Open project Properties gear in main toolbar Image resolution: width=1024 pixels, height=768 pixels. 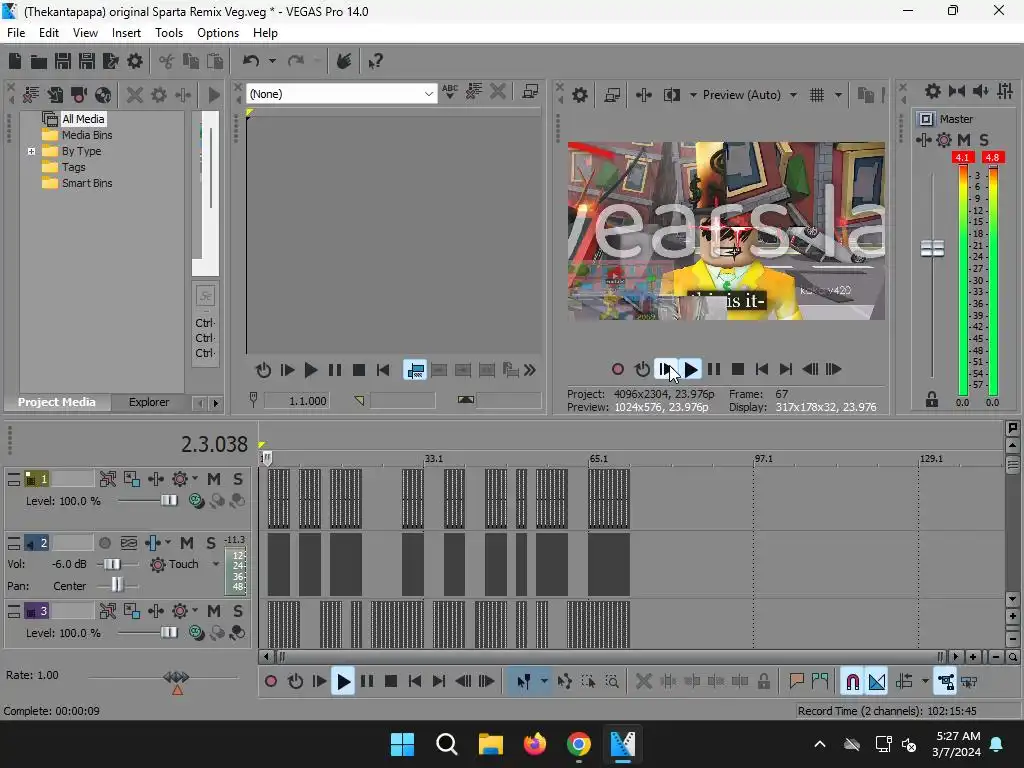pos(135,61)
